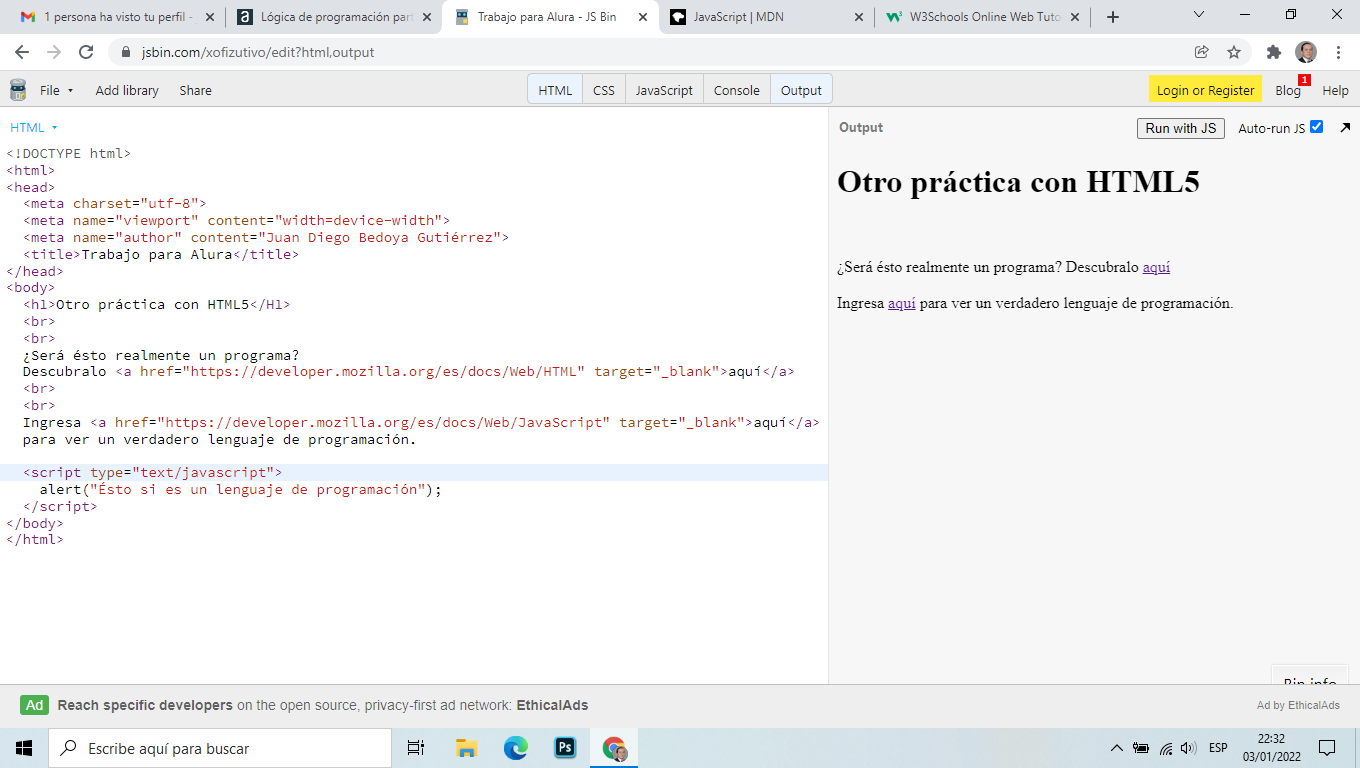This screenshot has width=1360, height=768.
Task: Share this page from the address bar
Action: coord(1202,52)
